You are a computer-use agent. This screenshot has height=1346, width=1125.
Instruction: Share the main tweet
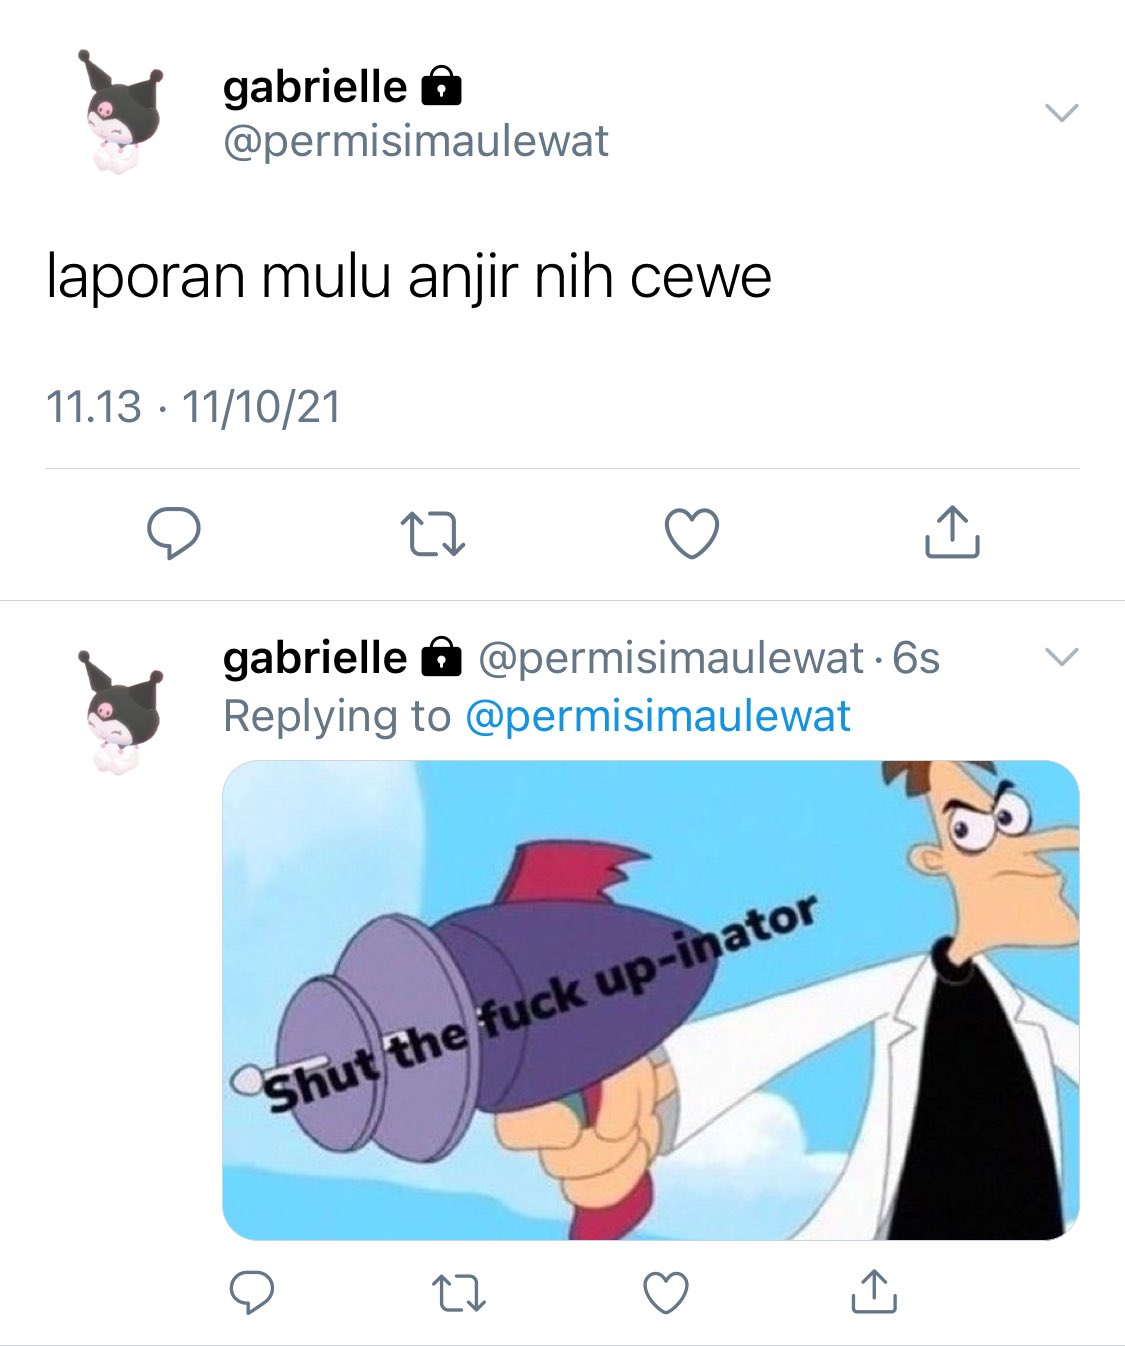click(951, 531)
